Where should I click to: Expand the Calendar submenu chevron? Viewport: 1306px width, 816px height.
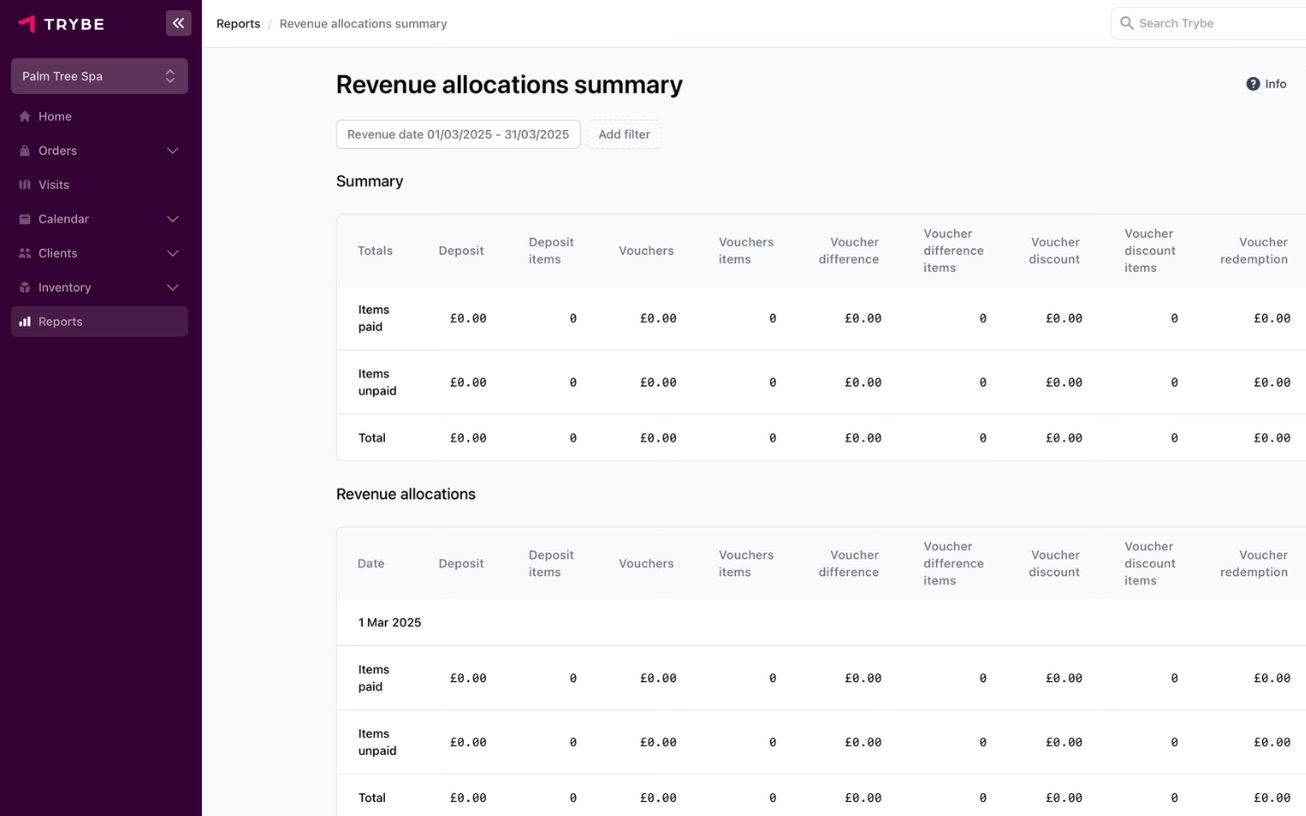[172, 219]
